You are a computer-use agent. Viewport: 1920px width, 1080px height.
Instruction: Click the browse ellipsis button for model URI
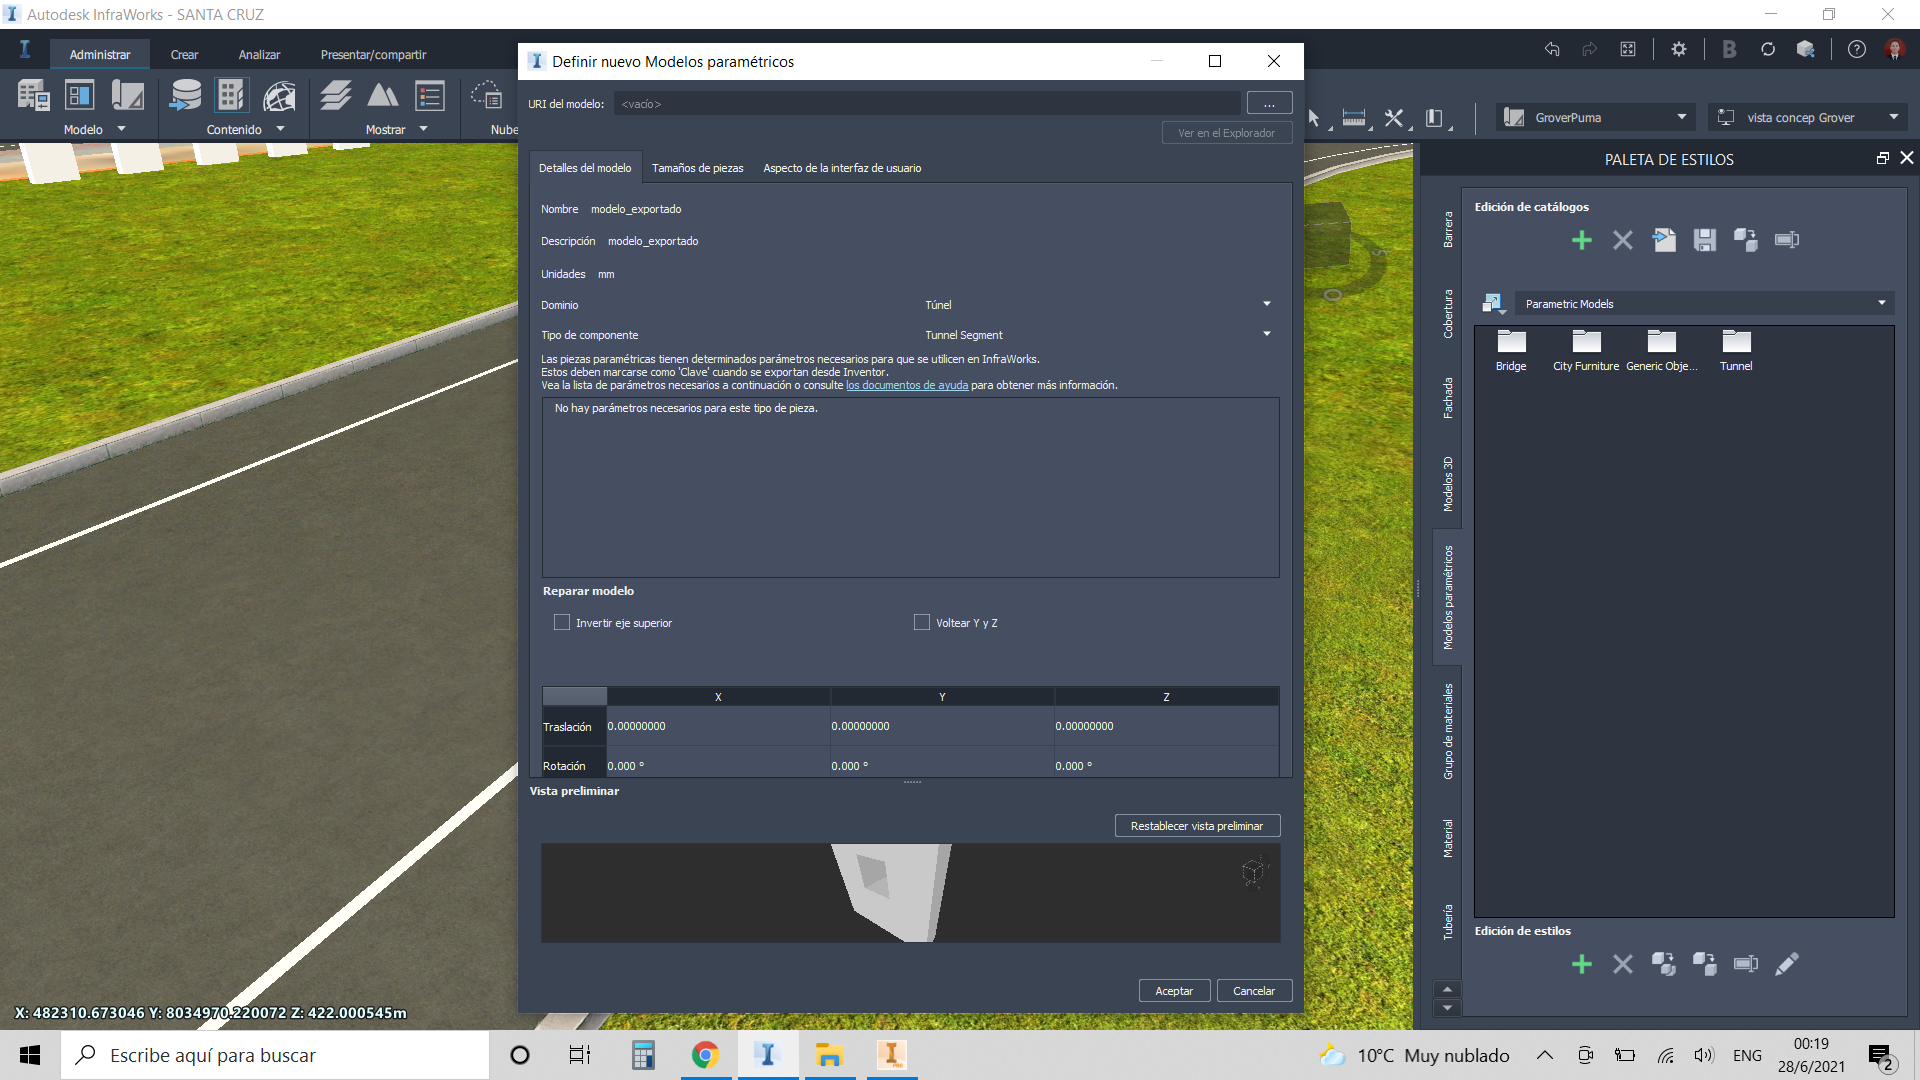[x=1269, y=104]
